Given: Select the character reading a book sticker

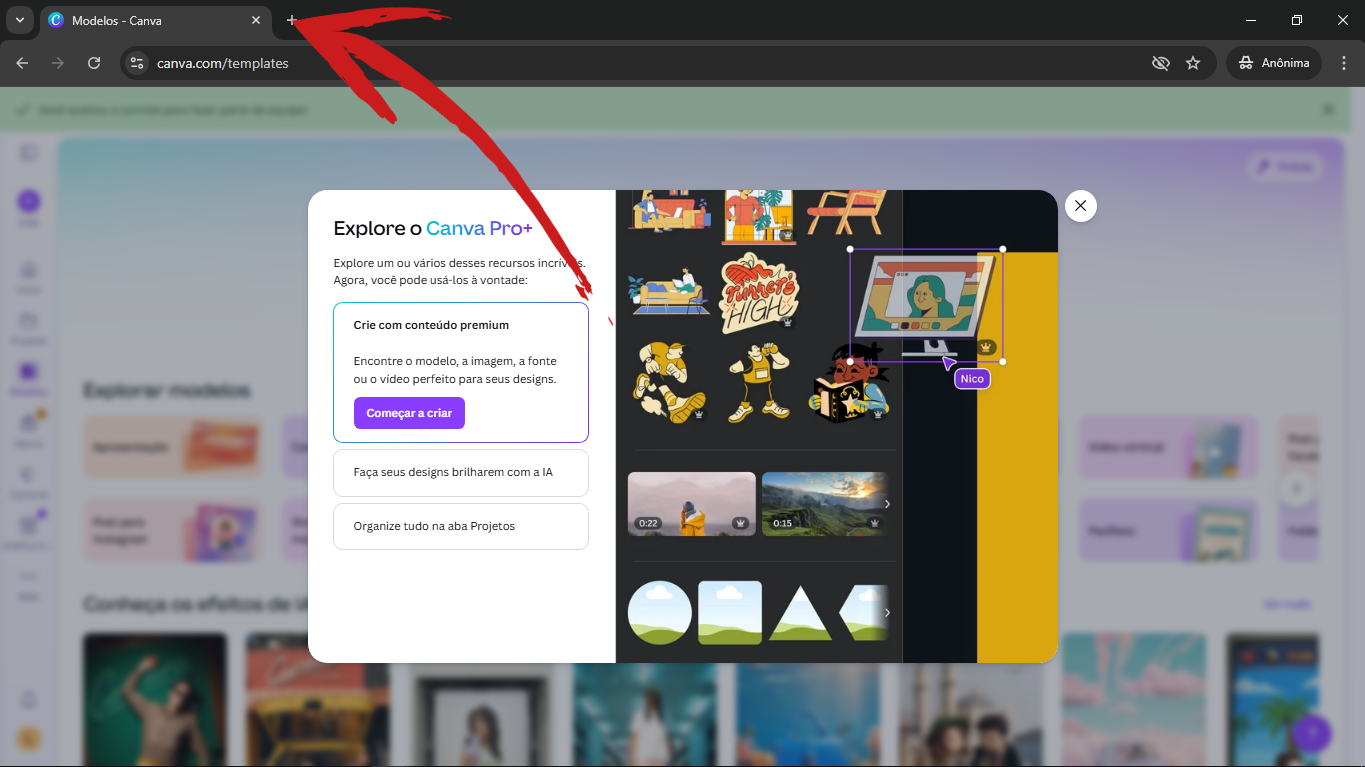Looking at the screenshot, I should click(848, 385).
